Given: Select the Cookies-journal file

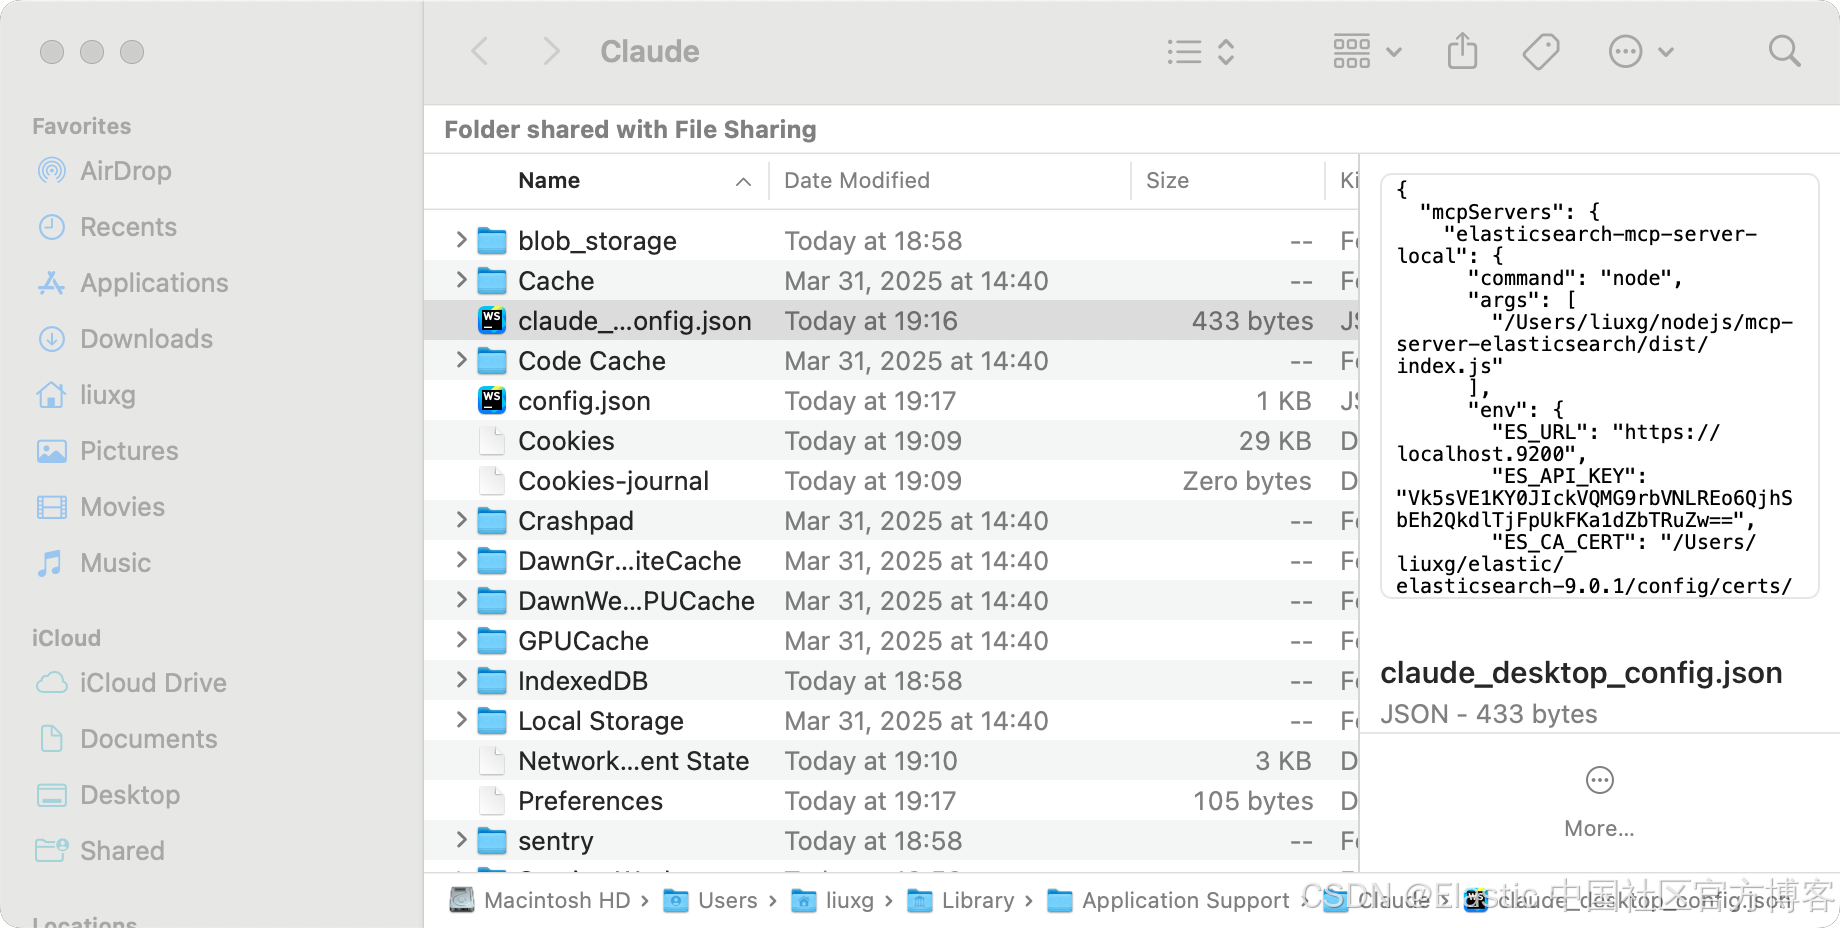Looking at the screenshot, I should click(x=613, y=481).
